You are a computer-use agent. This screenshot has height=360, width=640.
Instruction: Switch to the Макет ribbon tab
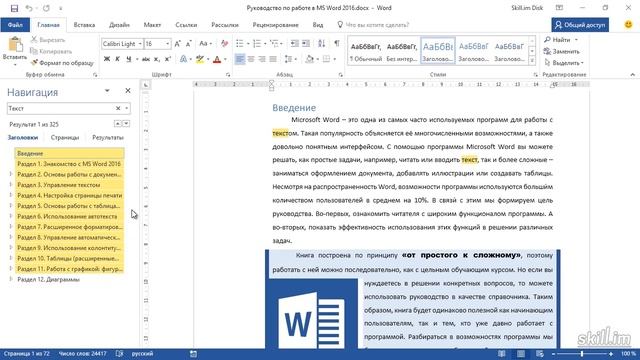click(x=152, y=25)
